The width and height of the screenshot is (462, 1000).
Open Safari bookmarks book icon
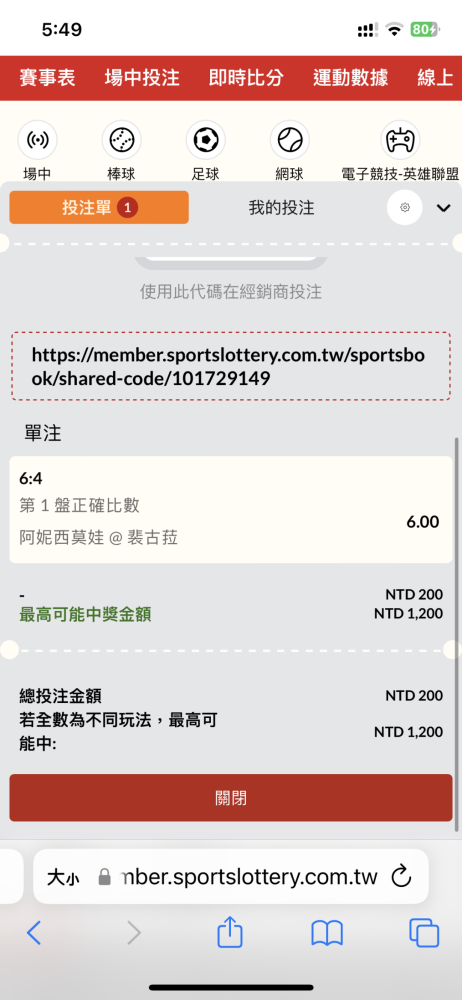pyautogui.click(x=327, y=934)
